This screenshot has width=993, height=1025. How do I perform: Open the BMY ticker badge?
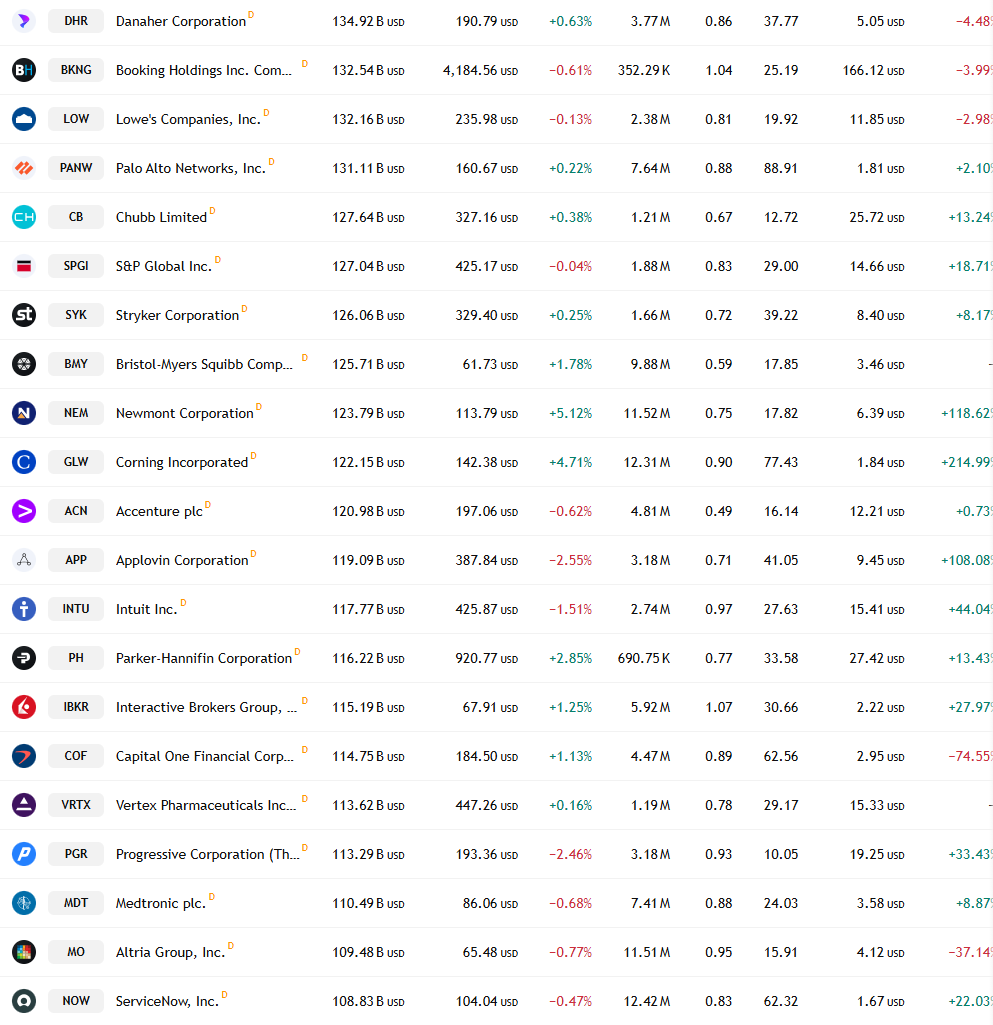[76, 364]
